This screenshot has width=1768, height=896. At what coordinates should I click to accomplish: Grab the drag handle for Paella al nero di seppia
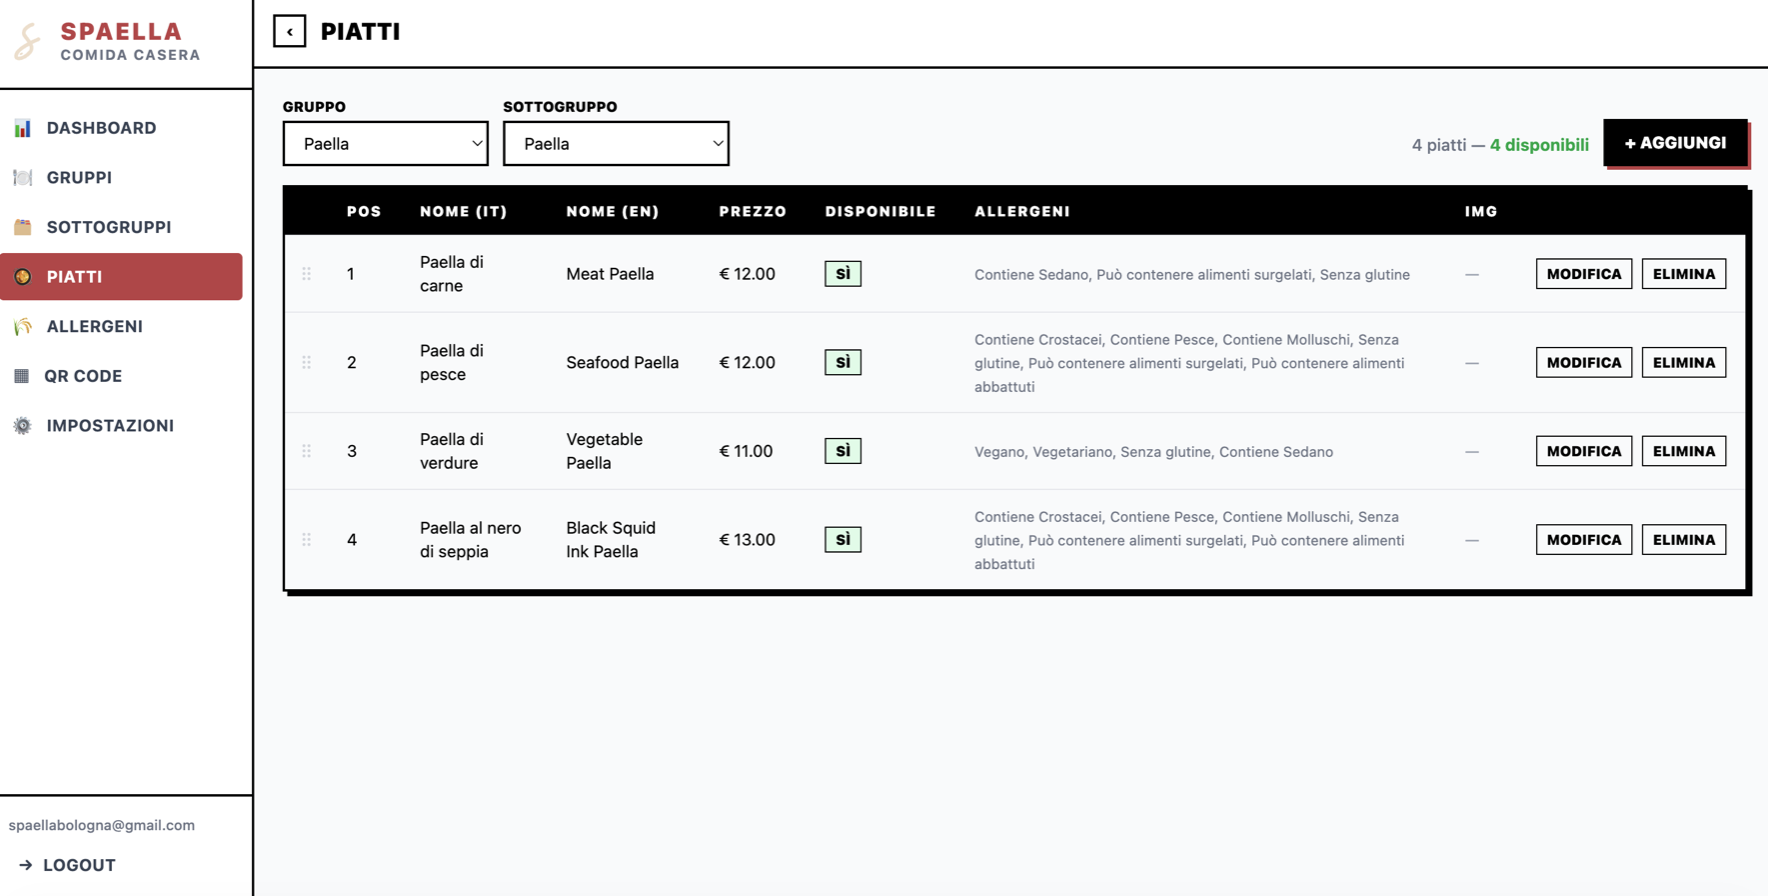tap(307, 540)
